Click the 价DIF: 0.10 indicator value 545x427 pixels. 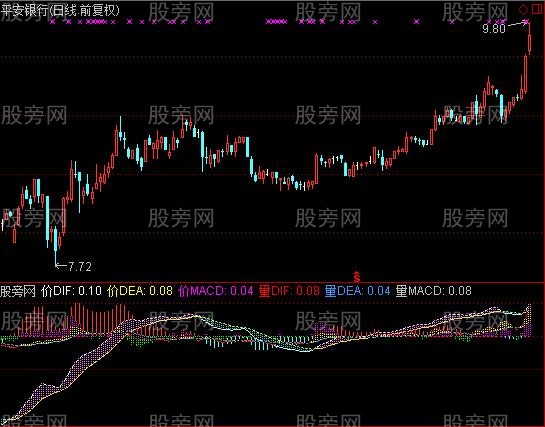71,290
